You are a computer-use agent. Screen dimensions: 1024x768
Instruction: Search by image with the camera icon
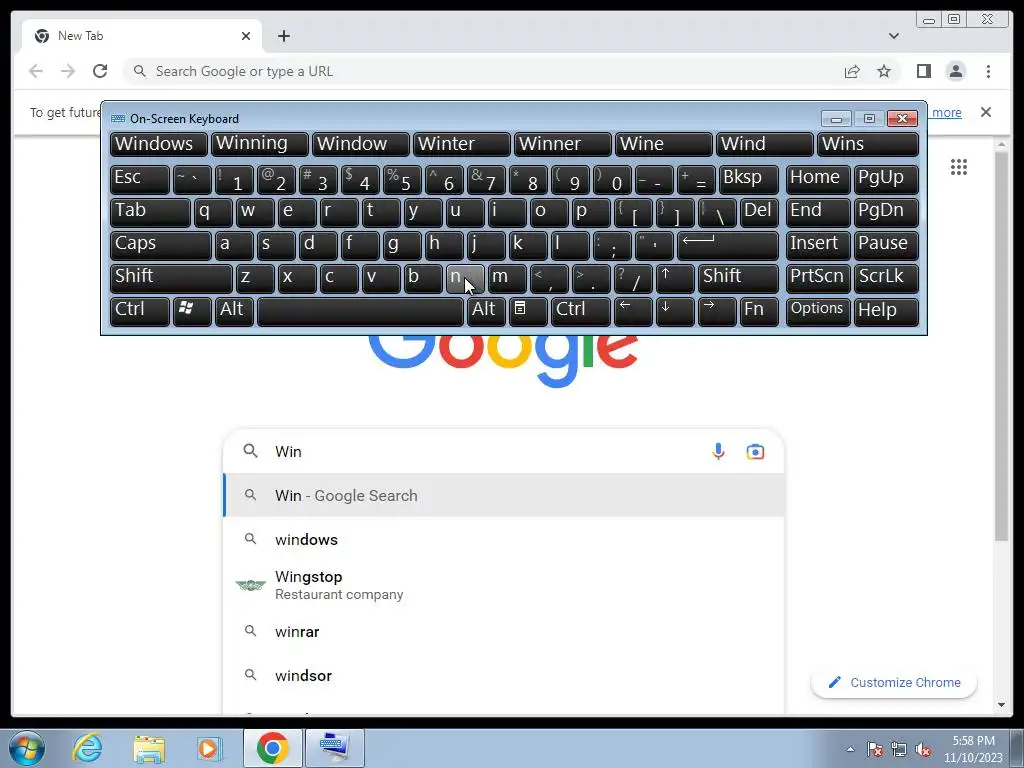(755, 451)
